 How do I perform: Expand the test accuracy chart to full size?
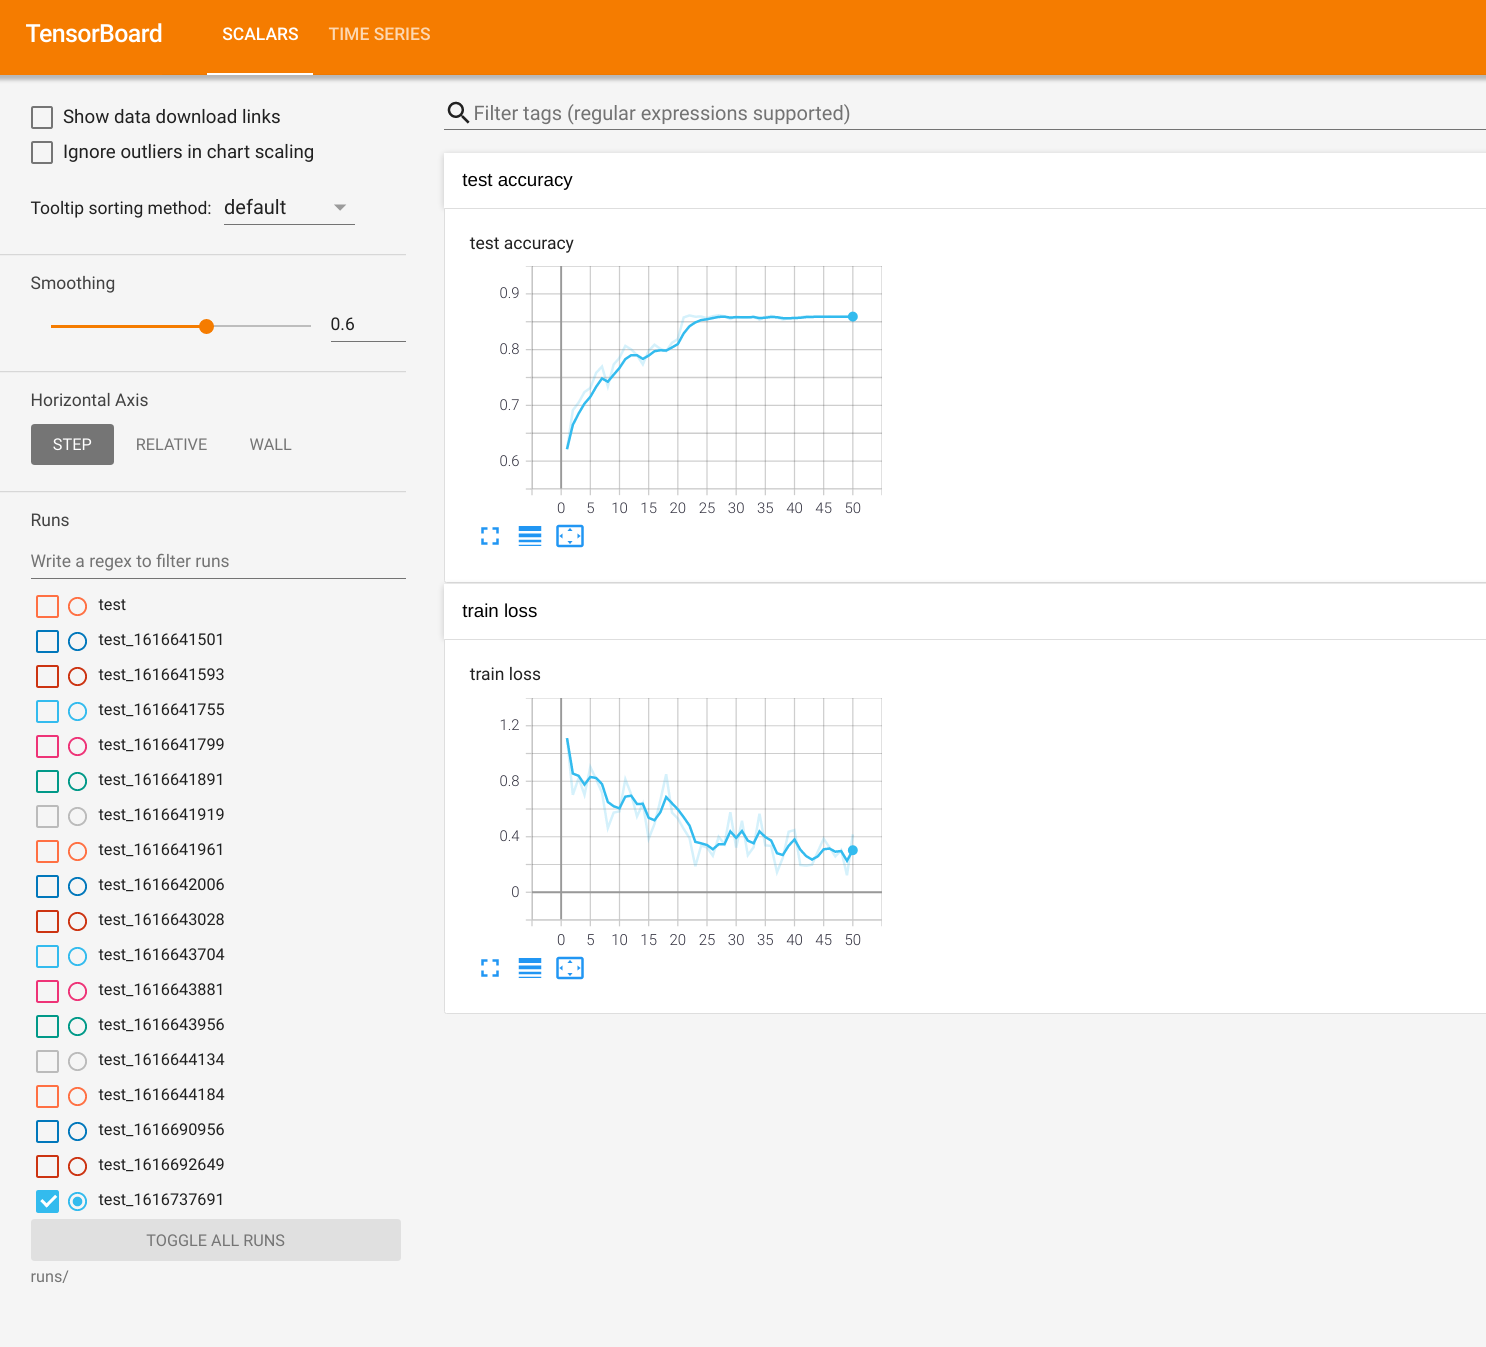(490, 537)
